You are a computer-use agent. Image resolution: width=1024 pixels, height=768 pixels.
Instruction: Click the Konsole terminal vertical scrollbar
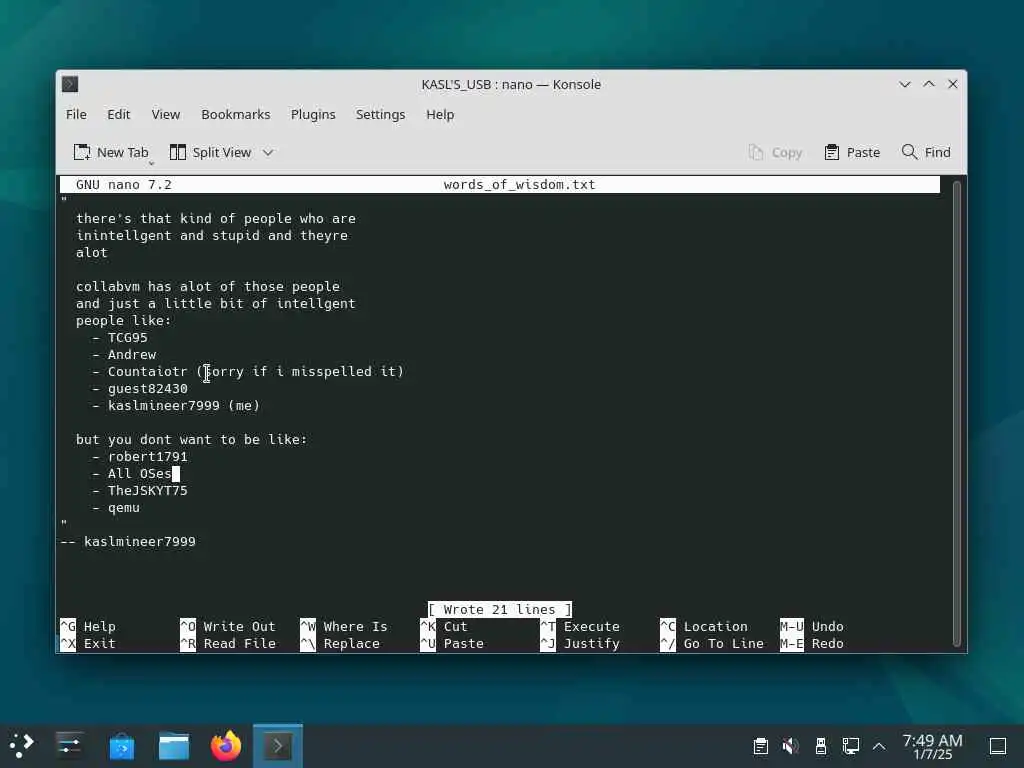(957, 413)
